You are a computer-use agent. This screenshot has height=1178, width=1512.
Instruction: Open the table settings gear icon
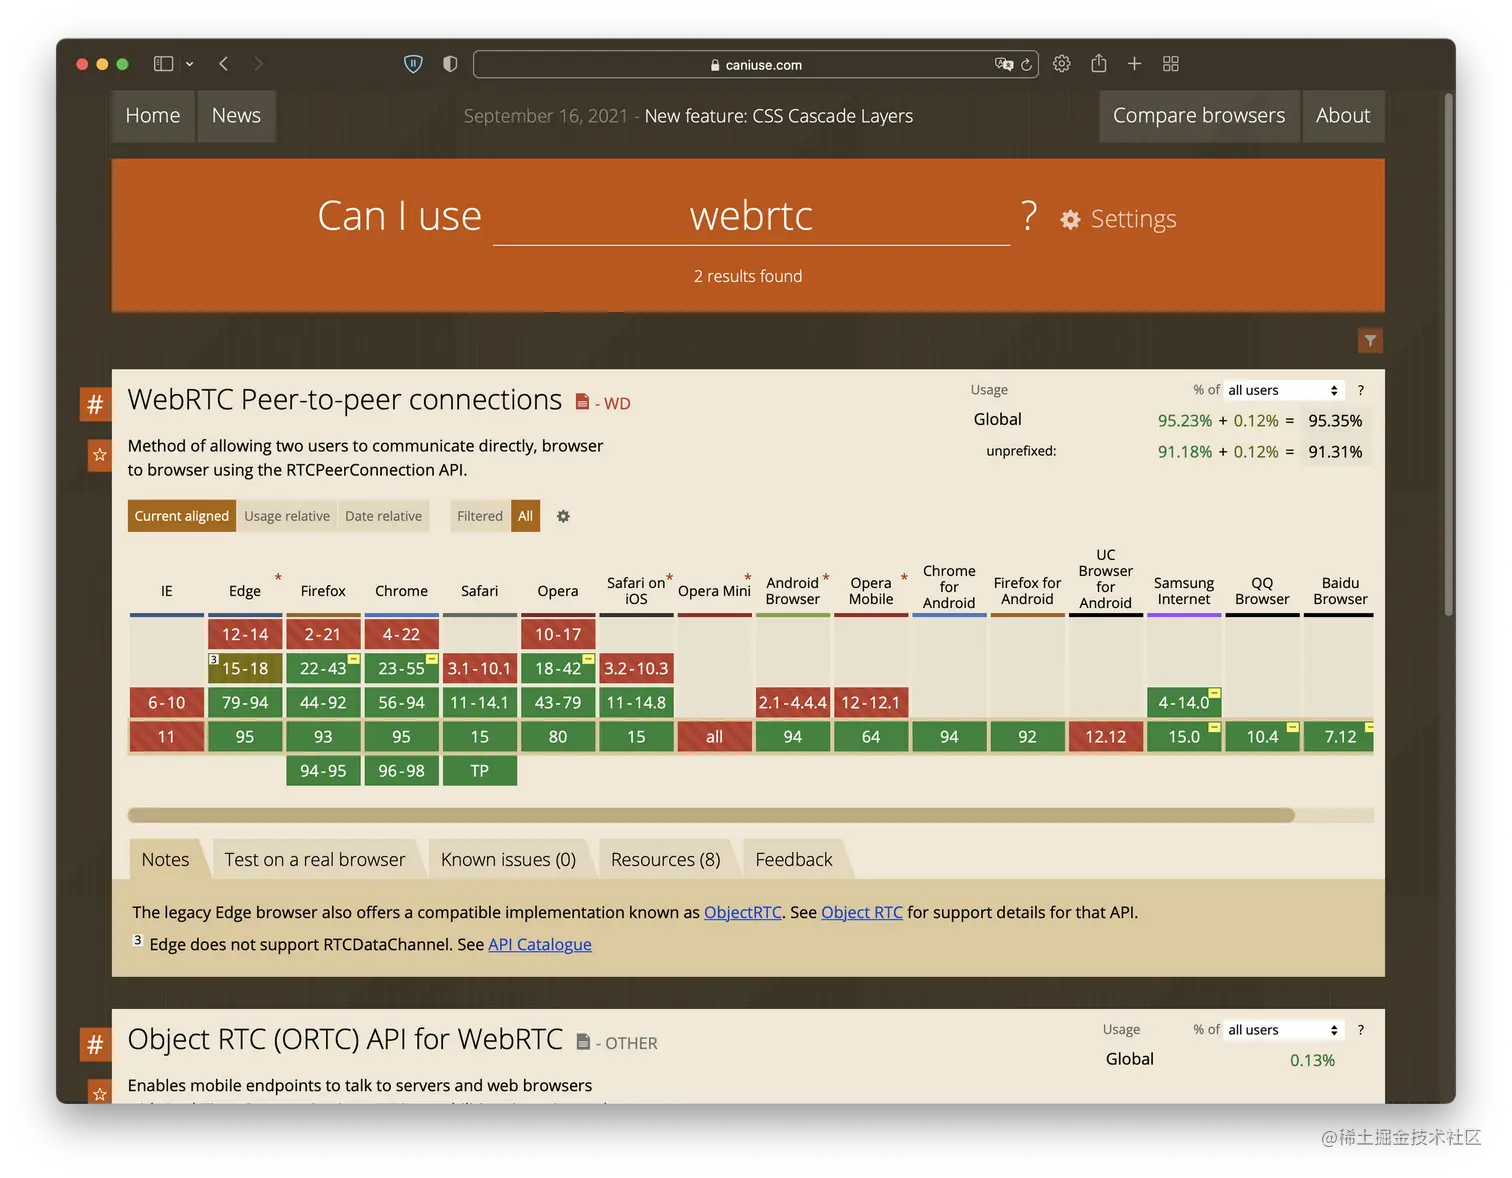(x=563, y=516)
